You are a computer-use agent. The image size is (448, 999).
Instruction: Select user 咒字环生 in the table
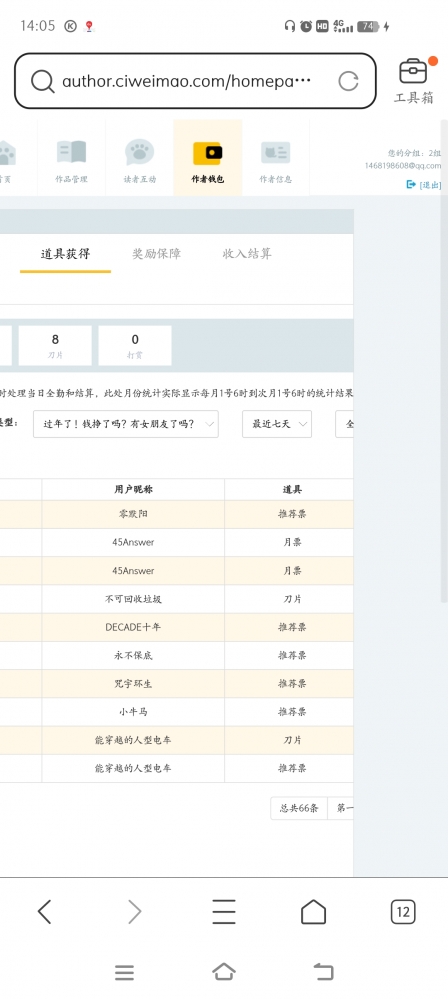tap(133, 684)
